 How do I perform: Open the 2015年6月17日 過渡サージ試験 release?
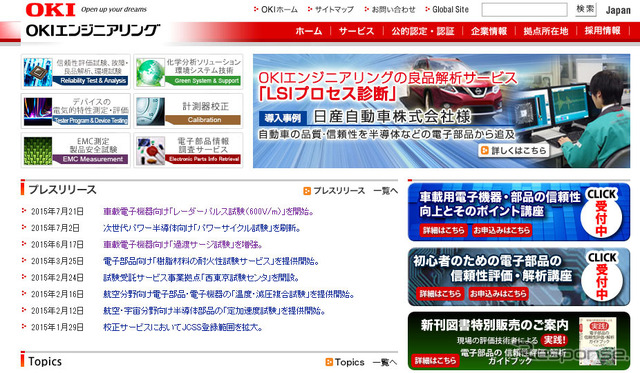[x=183, y=244]
